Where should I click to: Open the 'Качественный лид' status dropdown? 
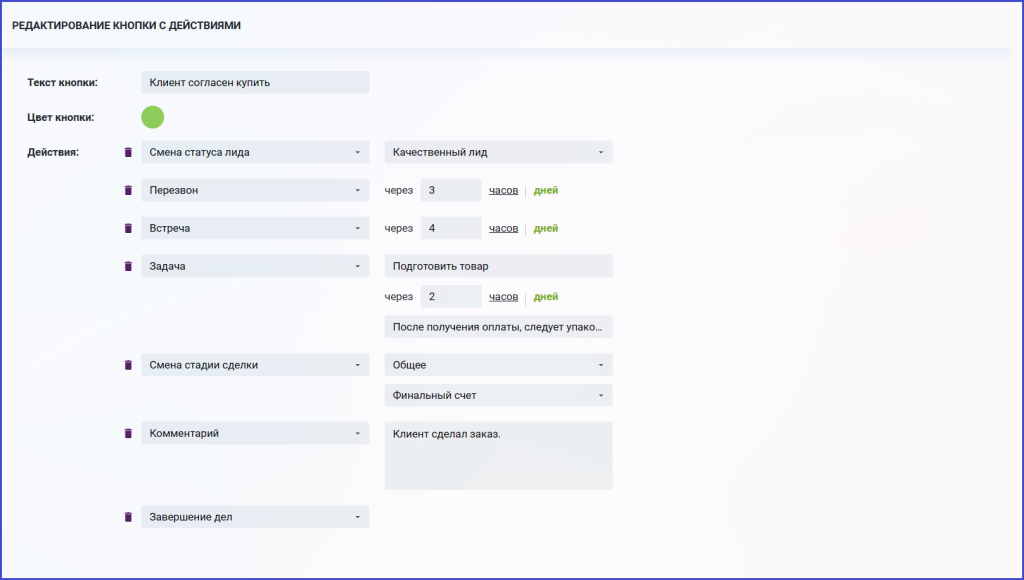pos(498,152)
